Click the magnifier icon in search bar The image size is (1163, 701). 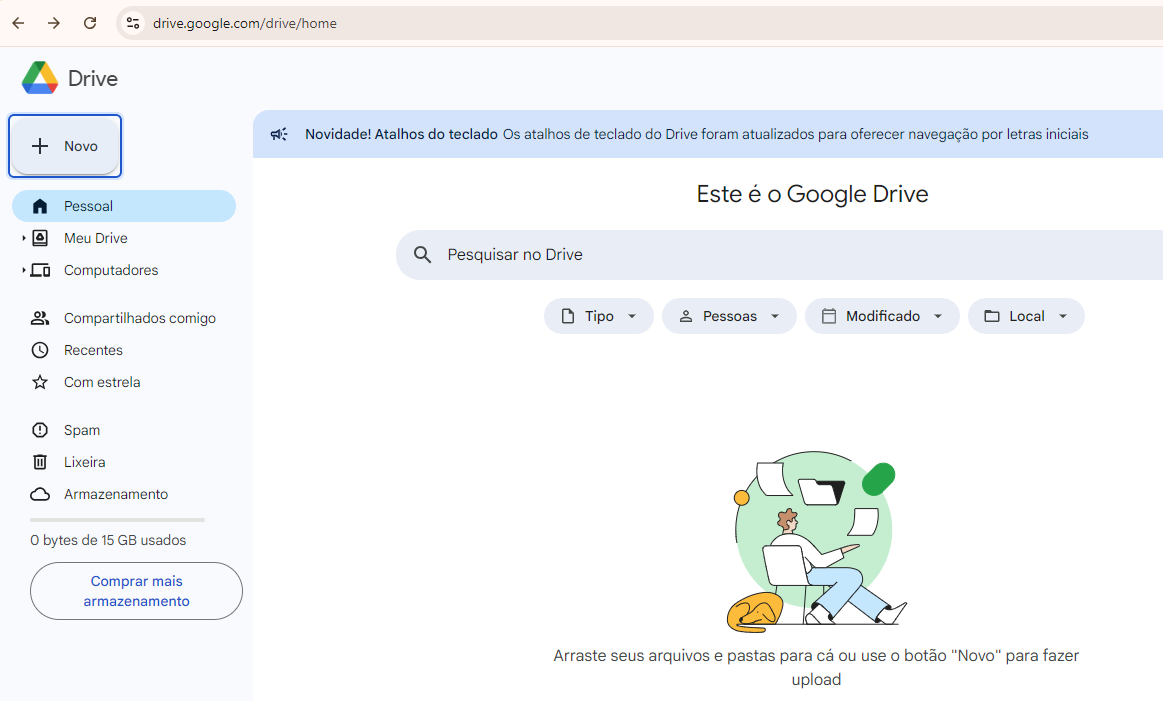[423, 254]
